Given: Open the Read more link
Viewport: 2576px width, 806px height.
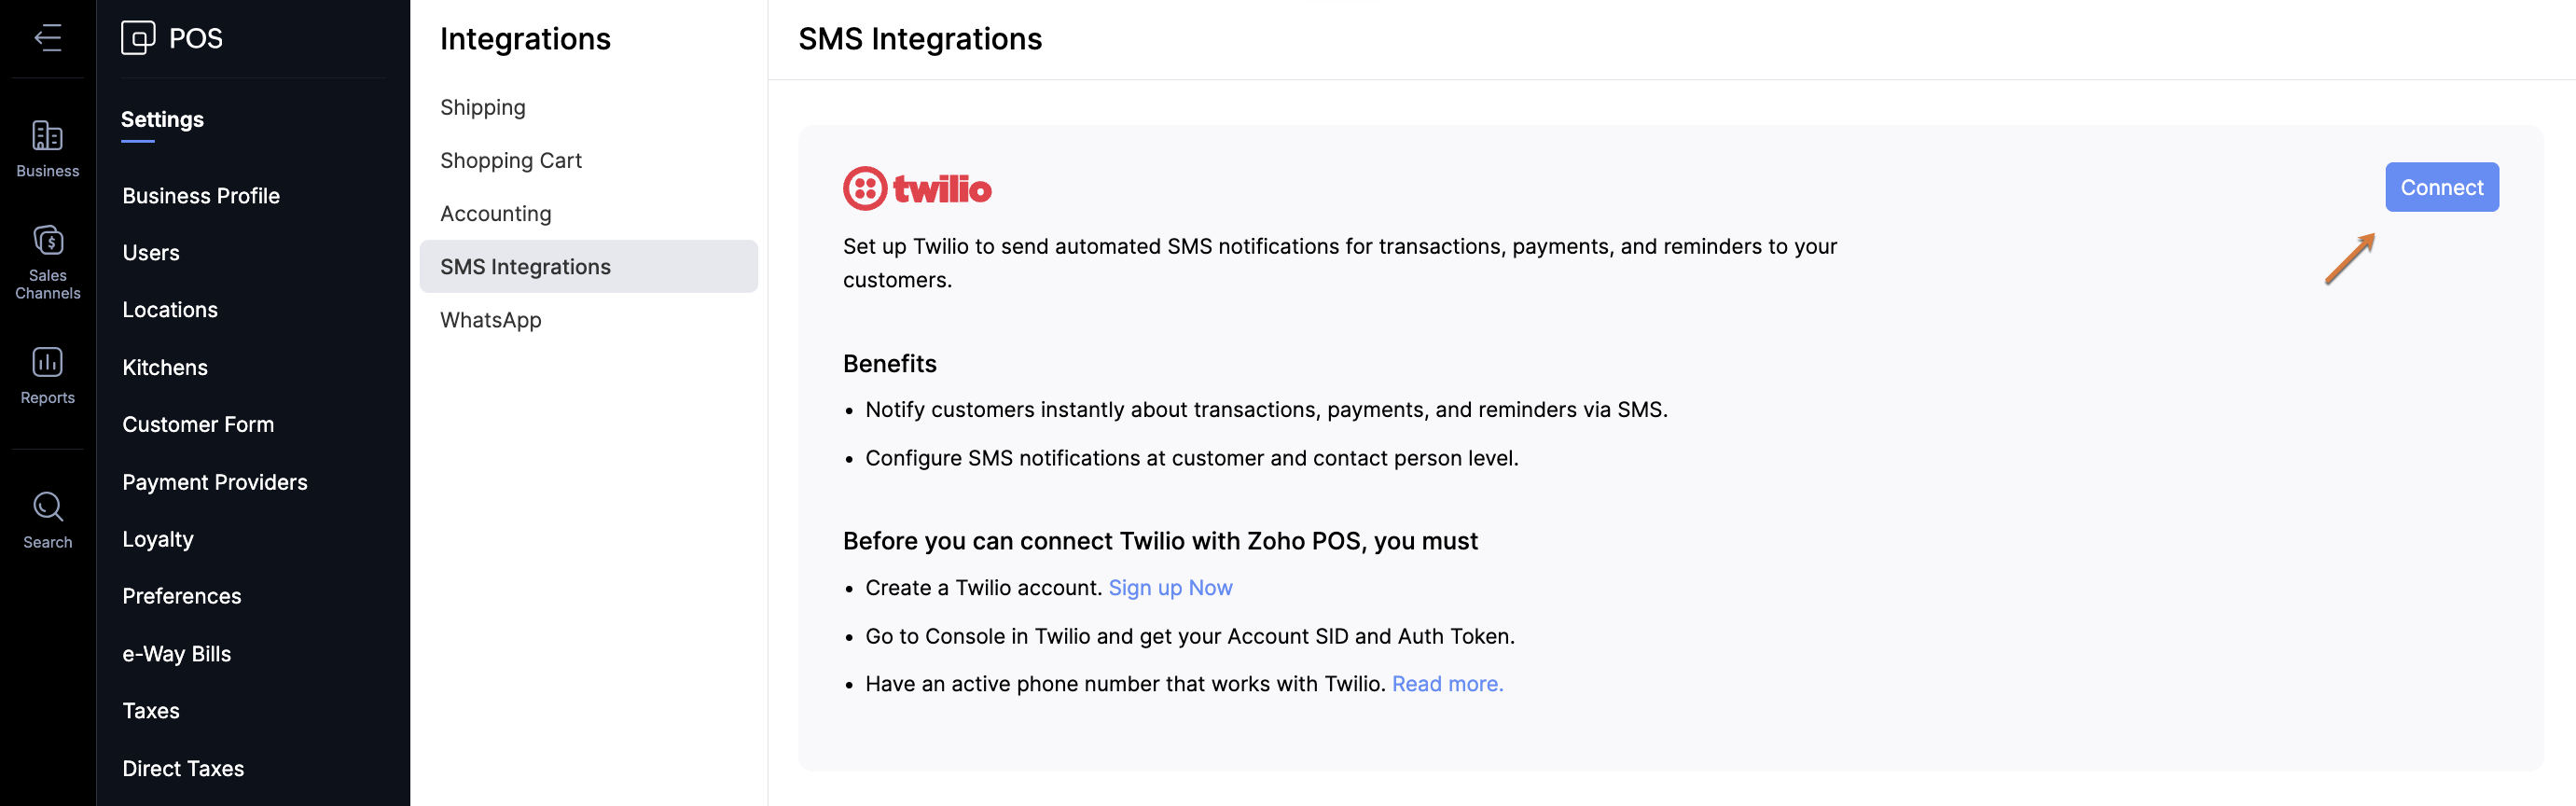Looking at the screenshot, I should (x=1446, y=684).
